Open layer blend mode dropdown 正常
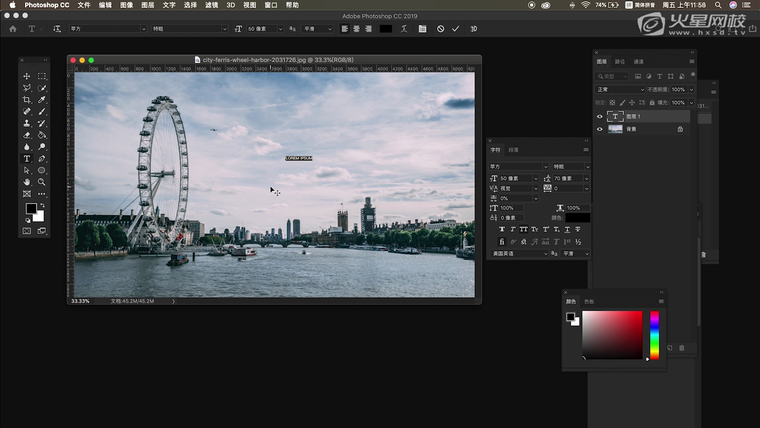 click(618, 89)
